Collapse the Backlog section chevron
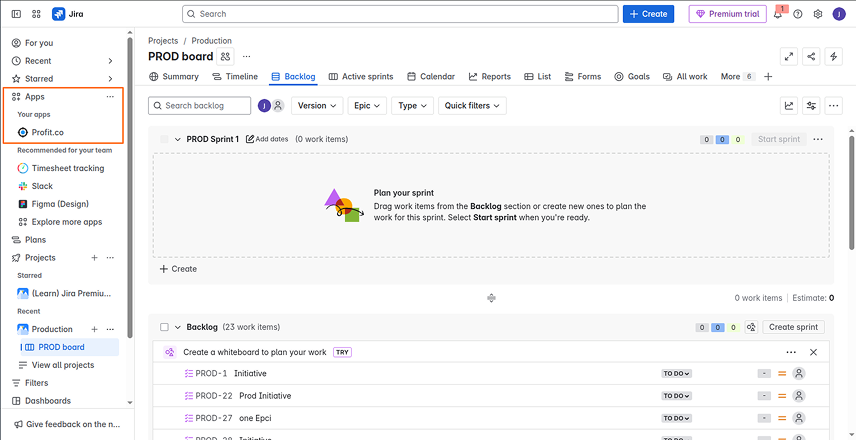Image resolution: width=856 pixels, height=440 pixels. pyautogui.click(x=177, y=327)
